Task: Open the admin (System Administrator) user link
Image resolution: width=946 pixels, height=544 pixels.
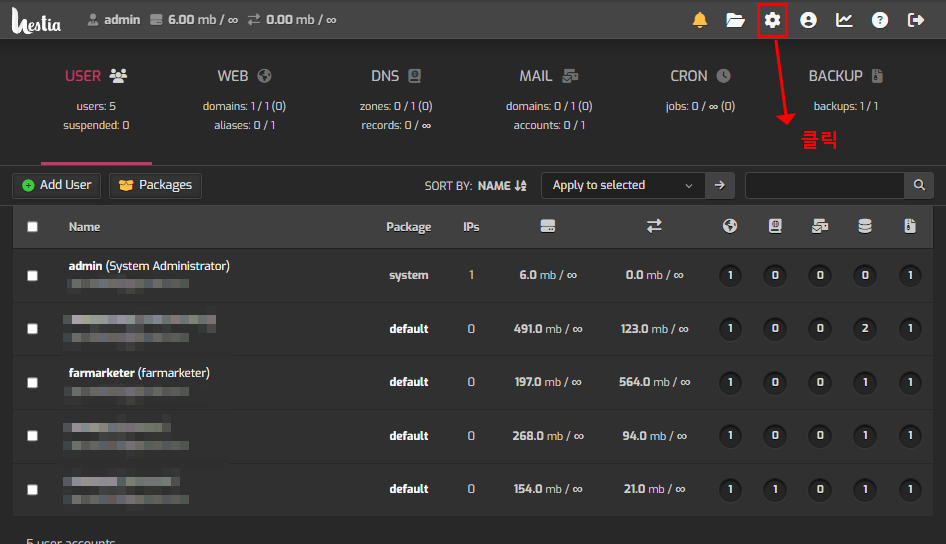Action: coord(149,266)
